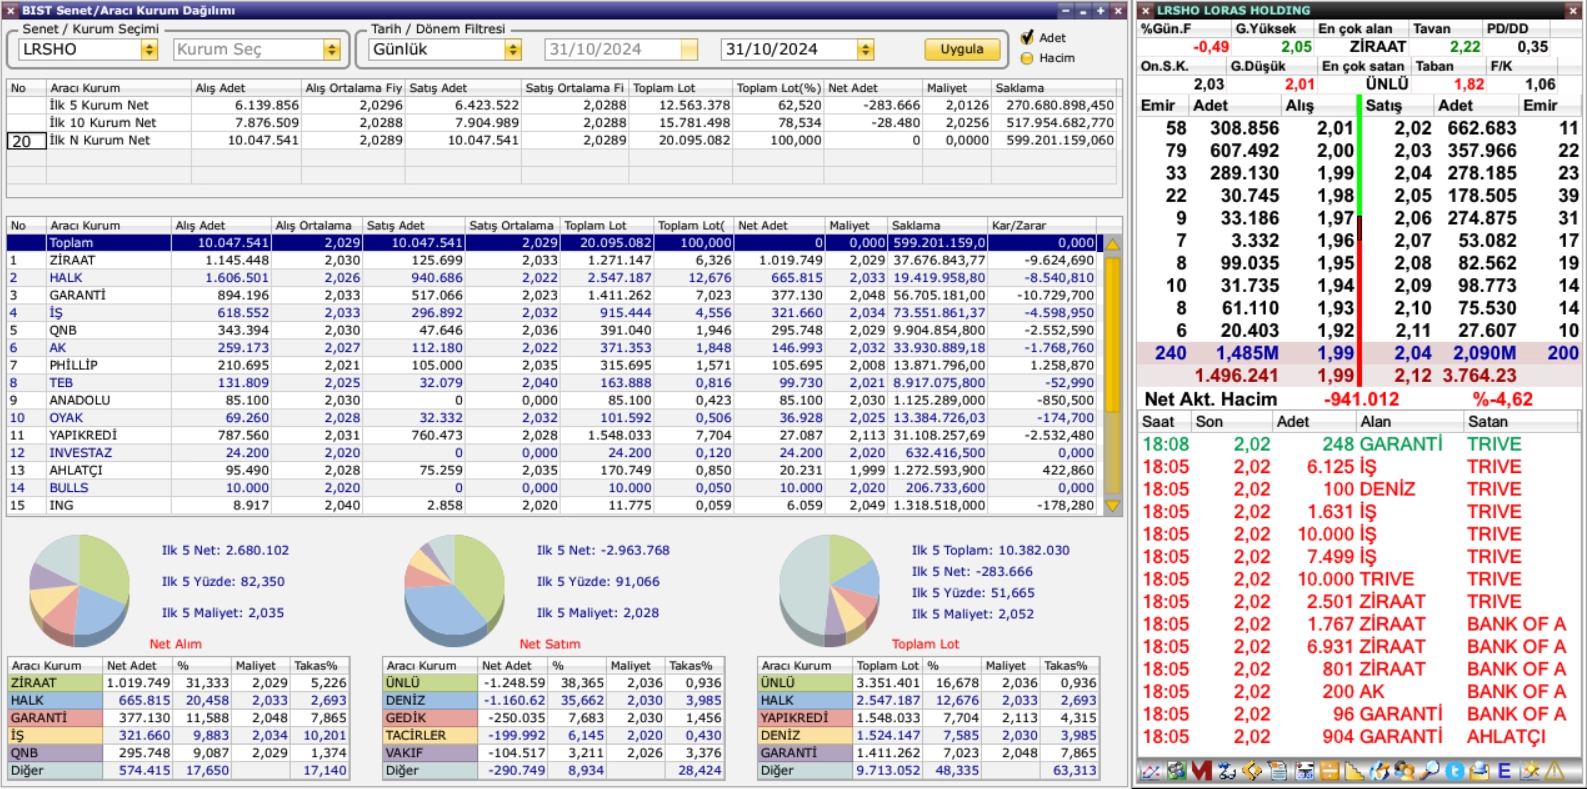
Task: Click İlk 10 Kurum Net summary row
Action: pyautogui.click(x=562, y=123)
